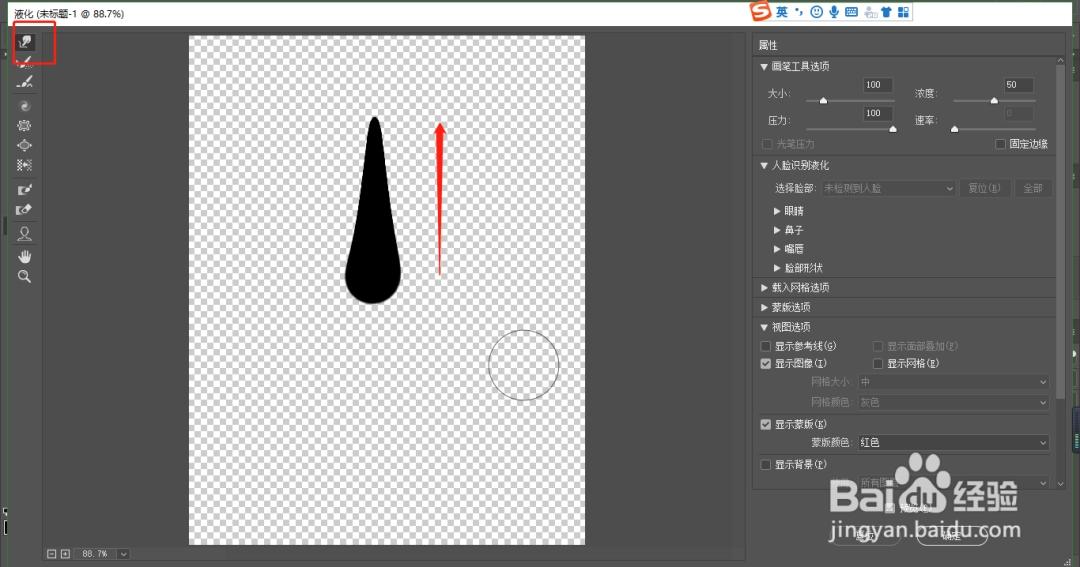
Task: Select the Thaw Mask tool
Action: coord(25,209)
